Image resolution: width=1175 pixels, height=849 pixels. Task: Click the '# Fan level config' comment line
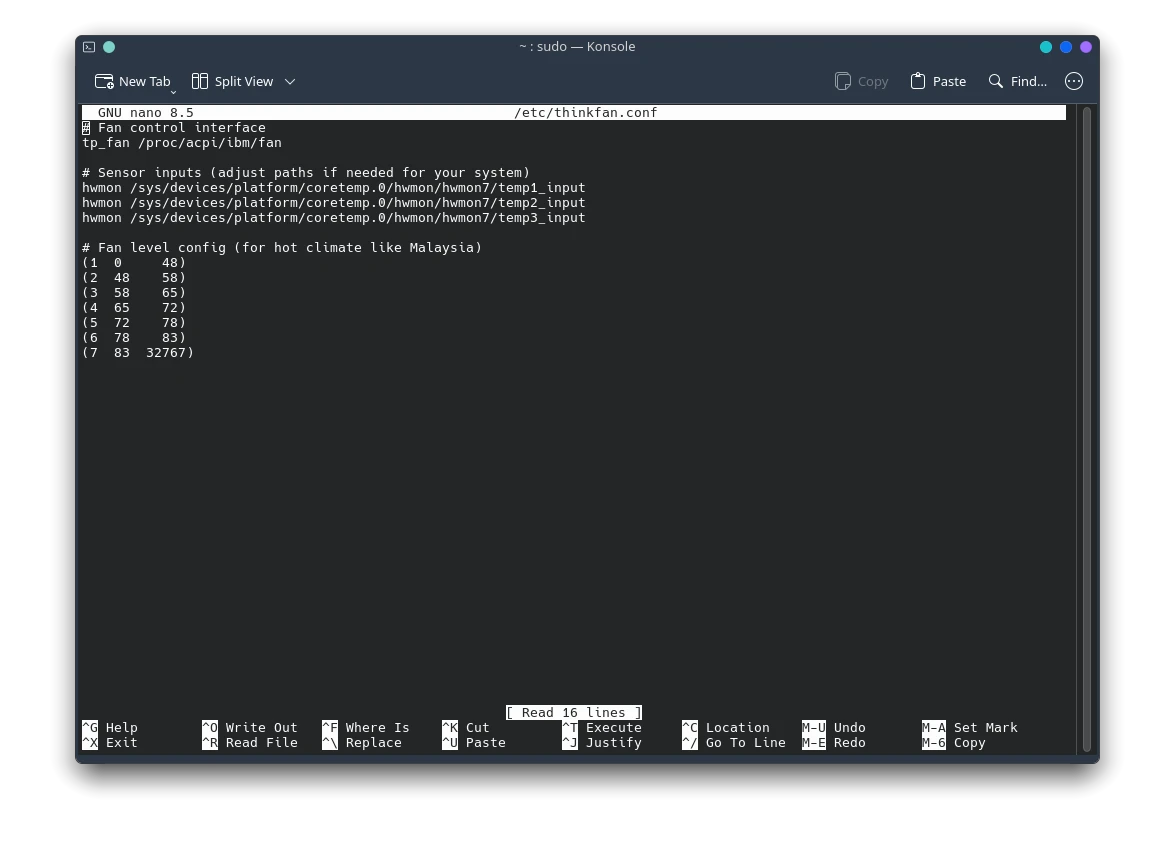click(282, 247)
